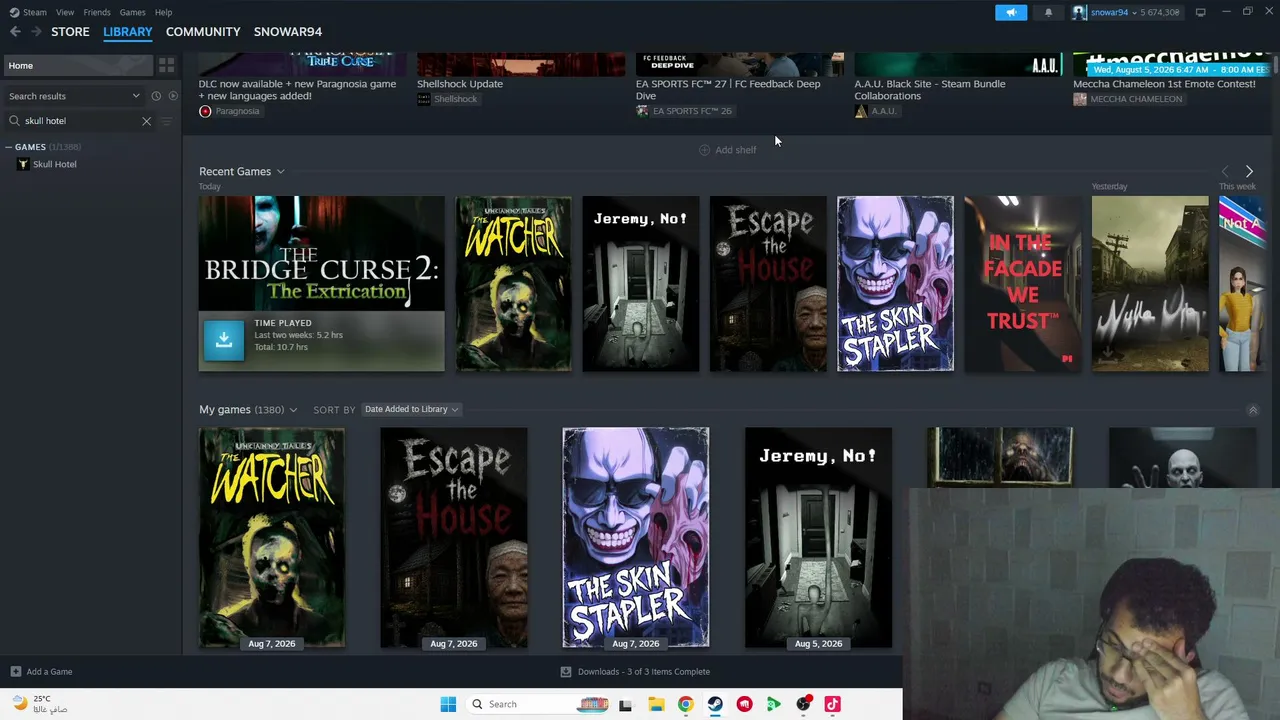Switch to the COMMUNITY tab
The height and width of the screenshot is (720, 1280).
click(203, 32)
